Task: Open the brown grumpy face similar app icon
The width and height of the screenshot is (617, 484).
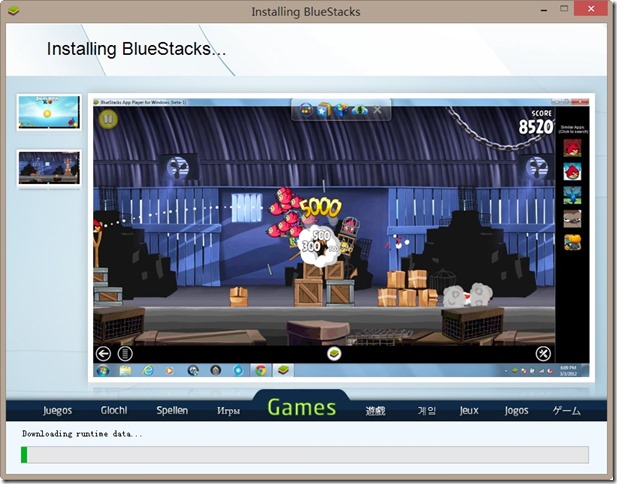Action: 572,218
